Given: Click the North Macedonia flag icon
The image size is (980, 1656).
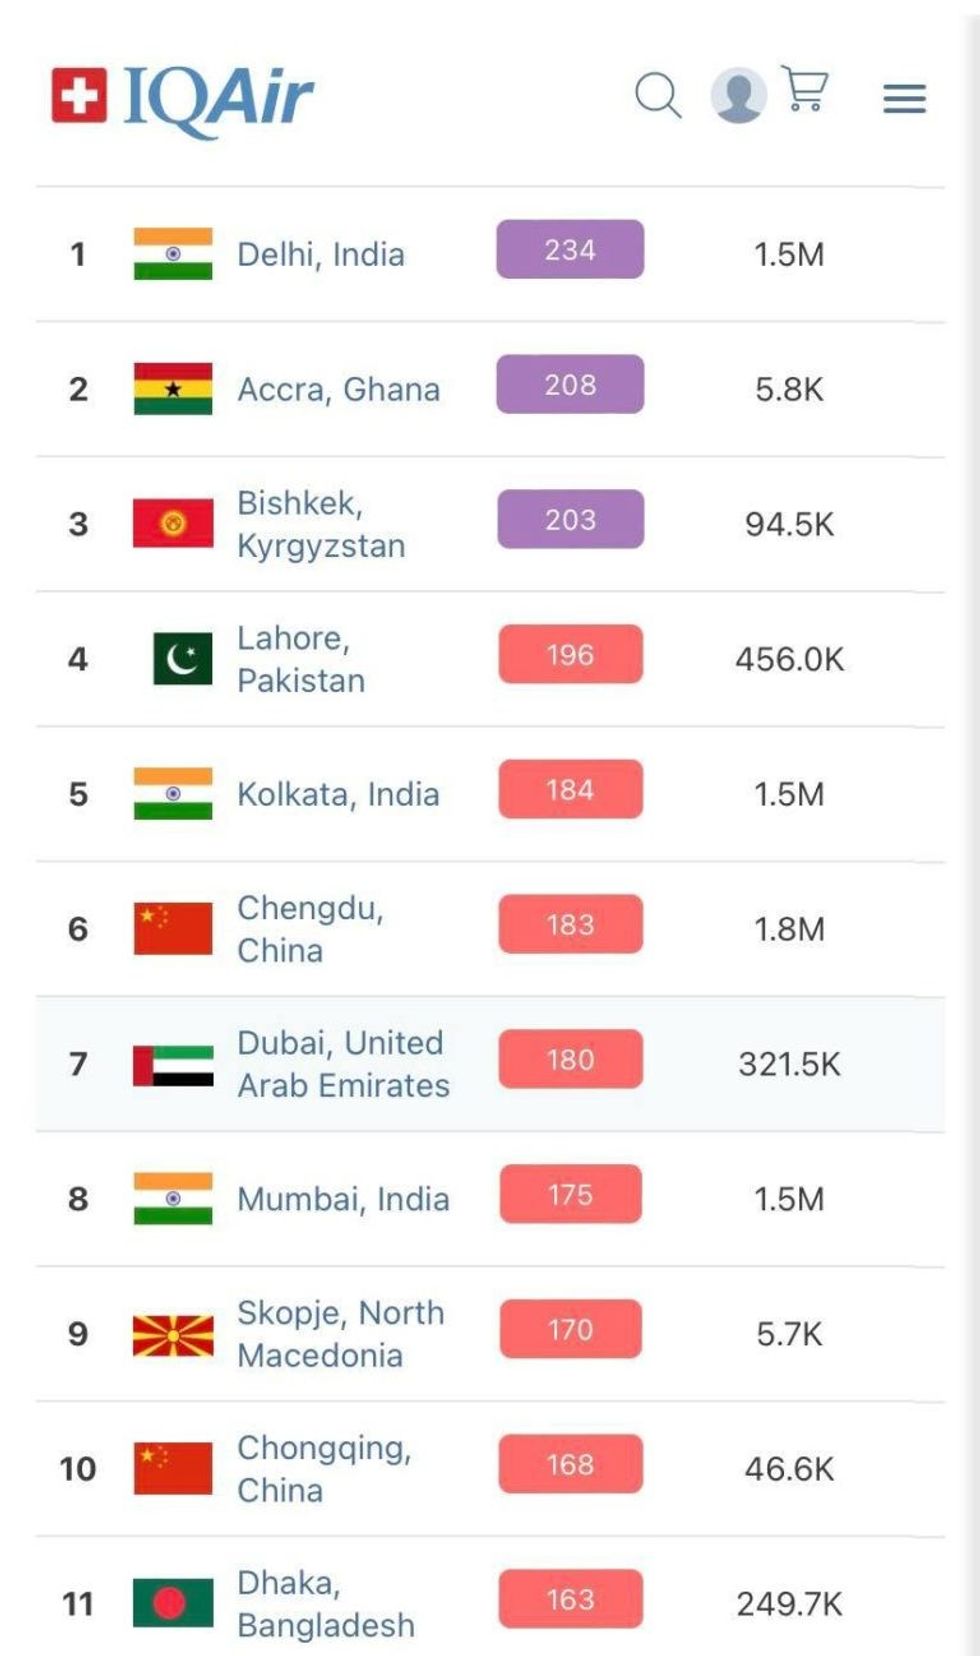Looking at the screenshot, I should point(173,1334).
